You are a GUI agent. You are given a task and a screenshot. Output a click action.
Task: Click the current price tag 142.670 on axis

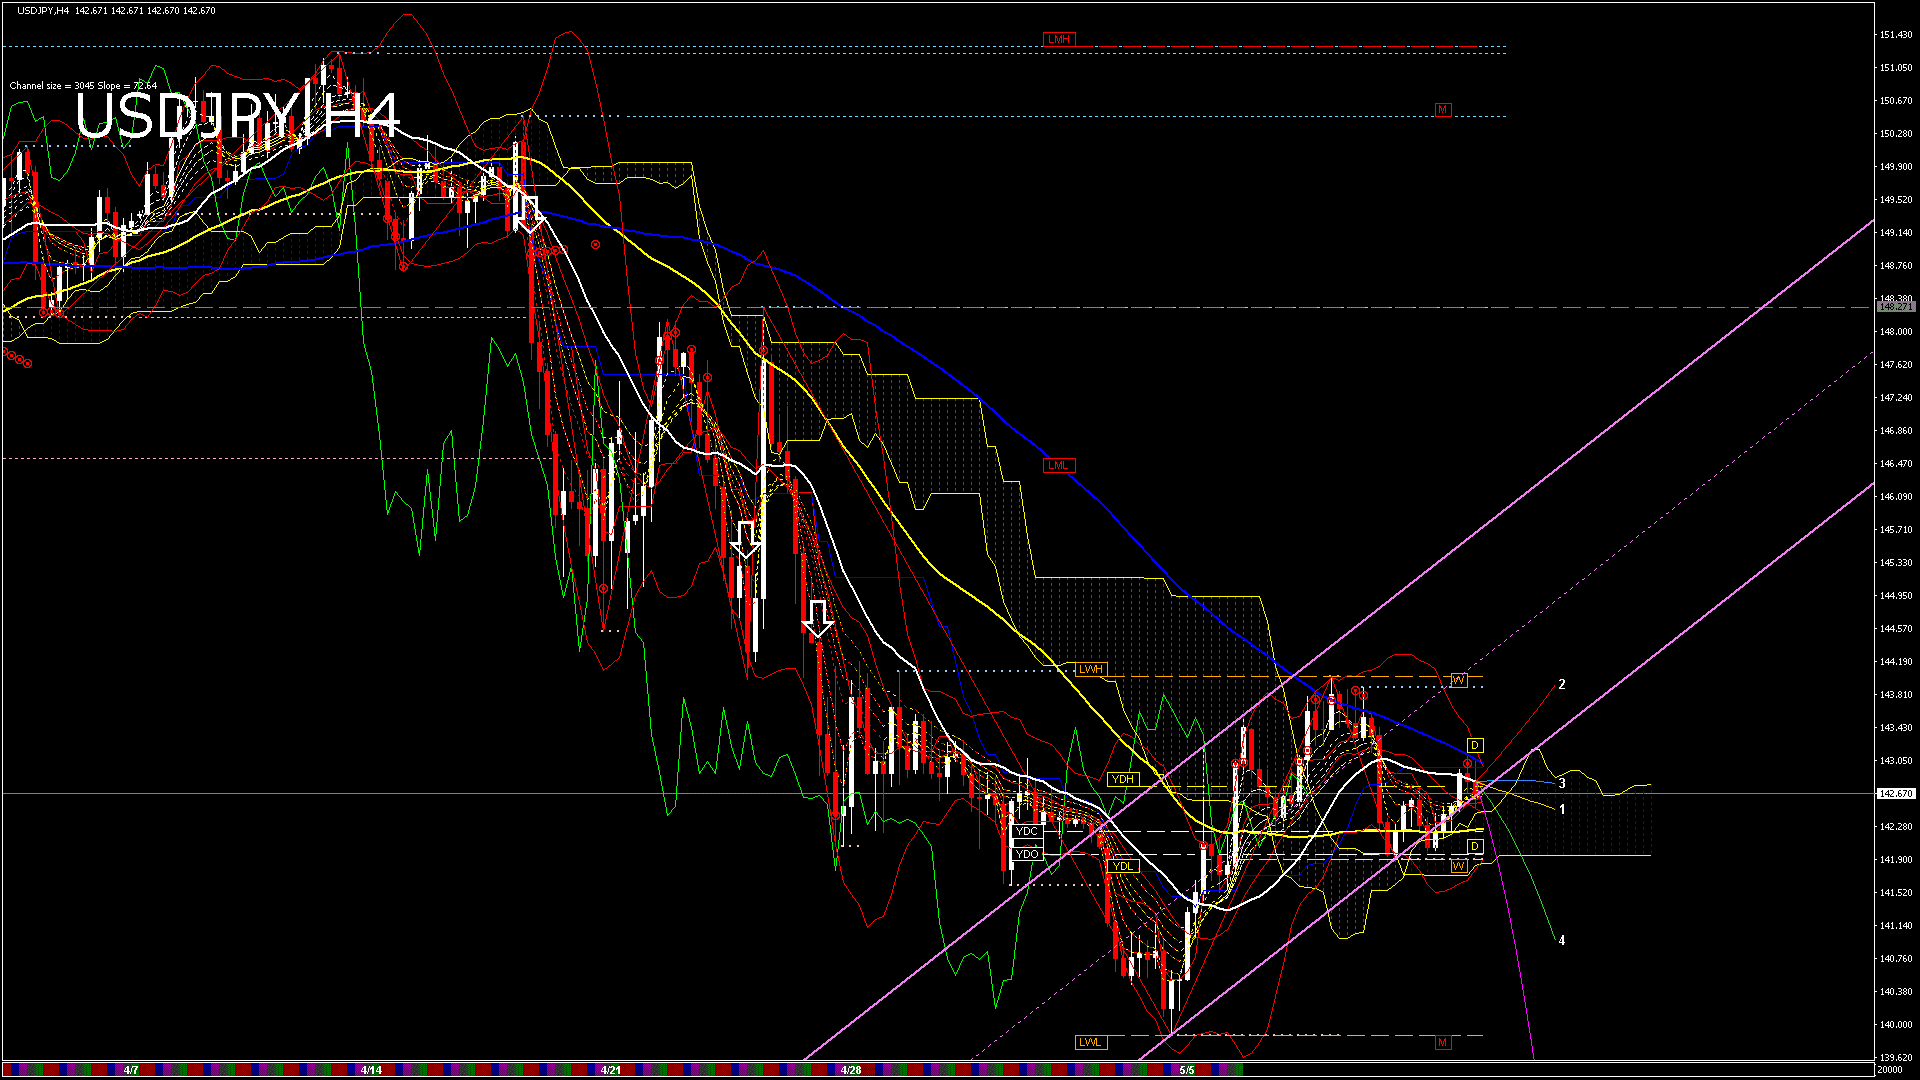coord(1895,793)
